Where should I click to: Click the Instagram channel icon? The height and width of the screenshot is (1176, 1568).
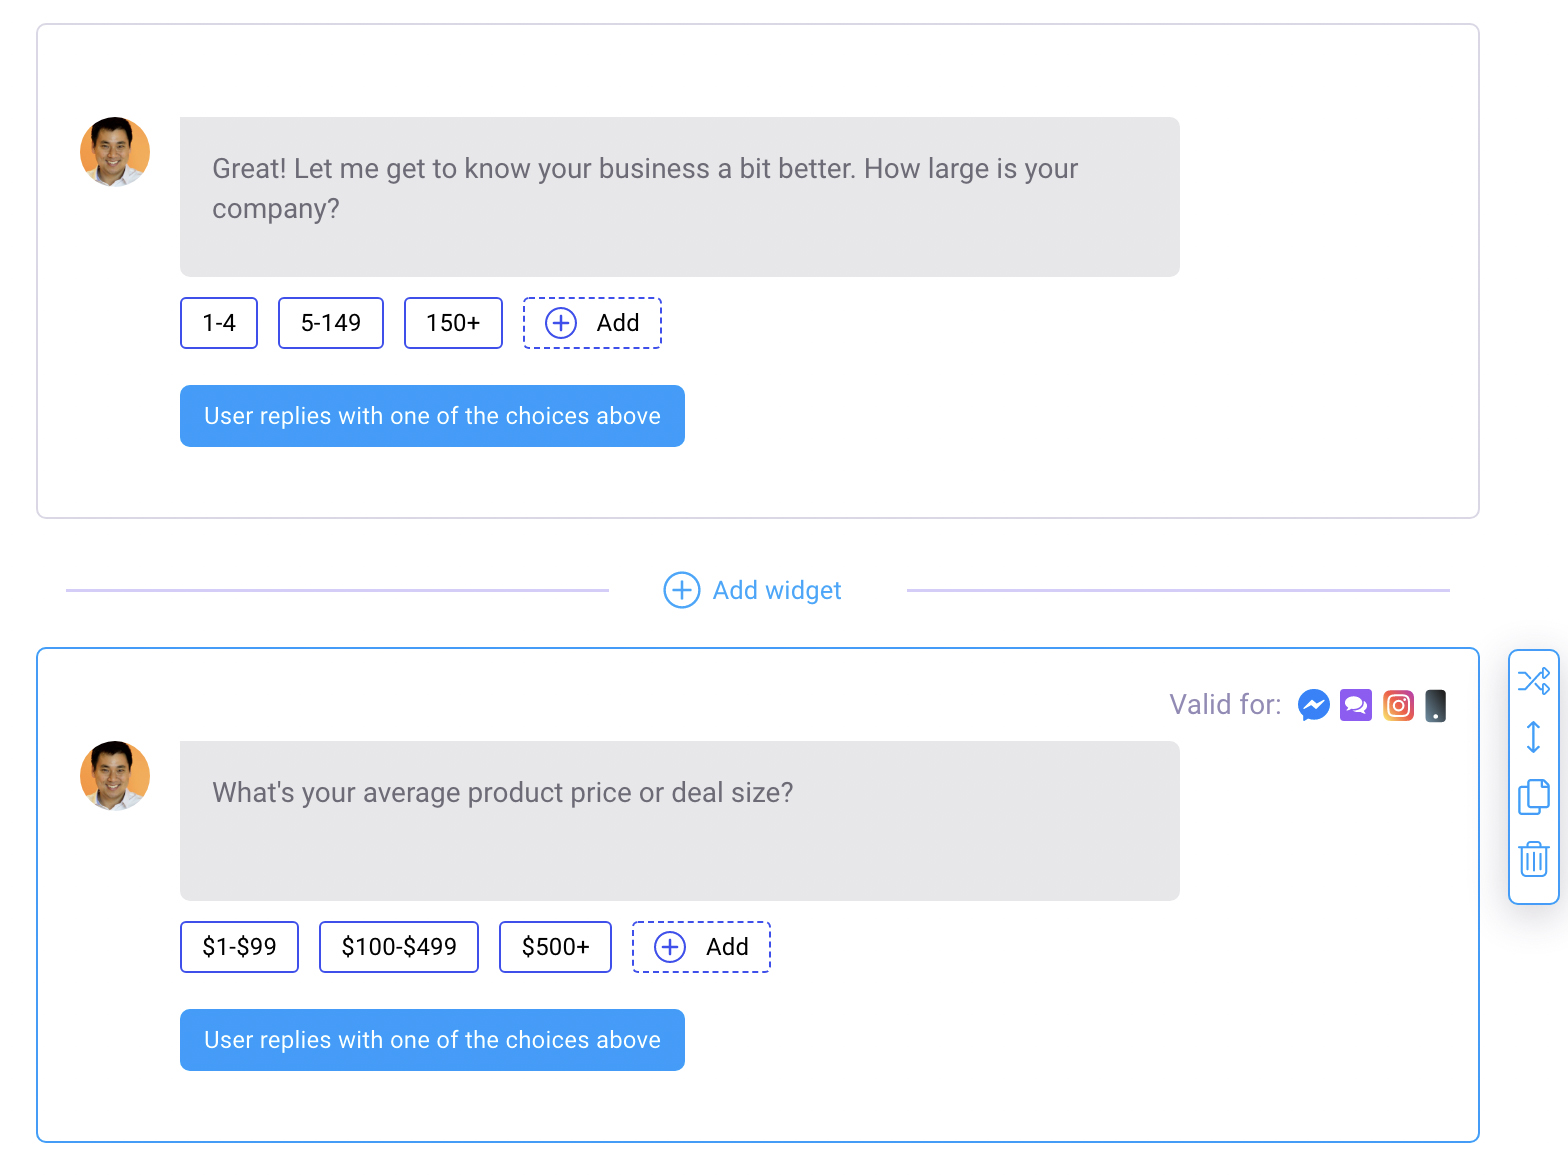click(1398, 705)
